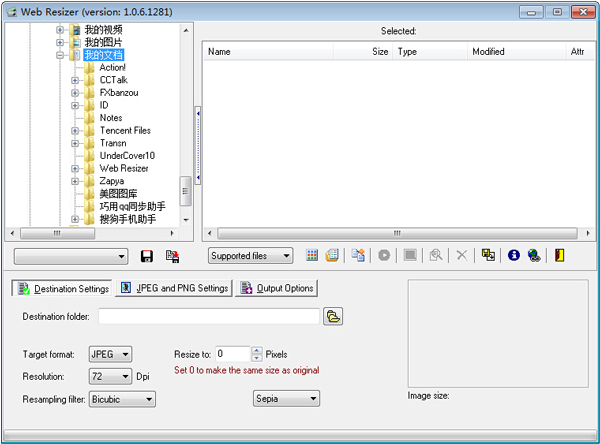Click the exit door icon
Screen dimensions: 600x444
point(559,256)
